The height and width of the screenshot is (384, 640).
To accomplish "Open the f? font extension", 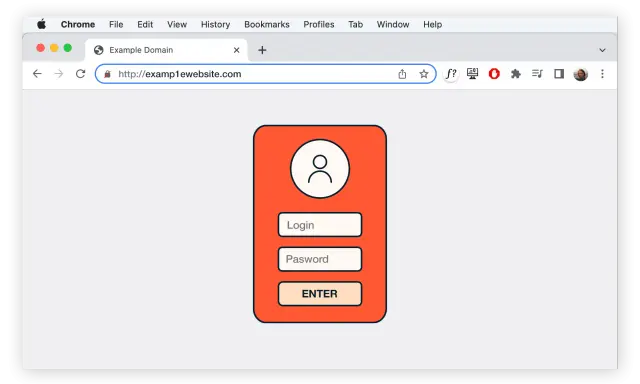I will [x=451, y=74].
